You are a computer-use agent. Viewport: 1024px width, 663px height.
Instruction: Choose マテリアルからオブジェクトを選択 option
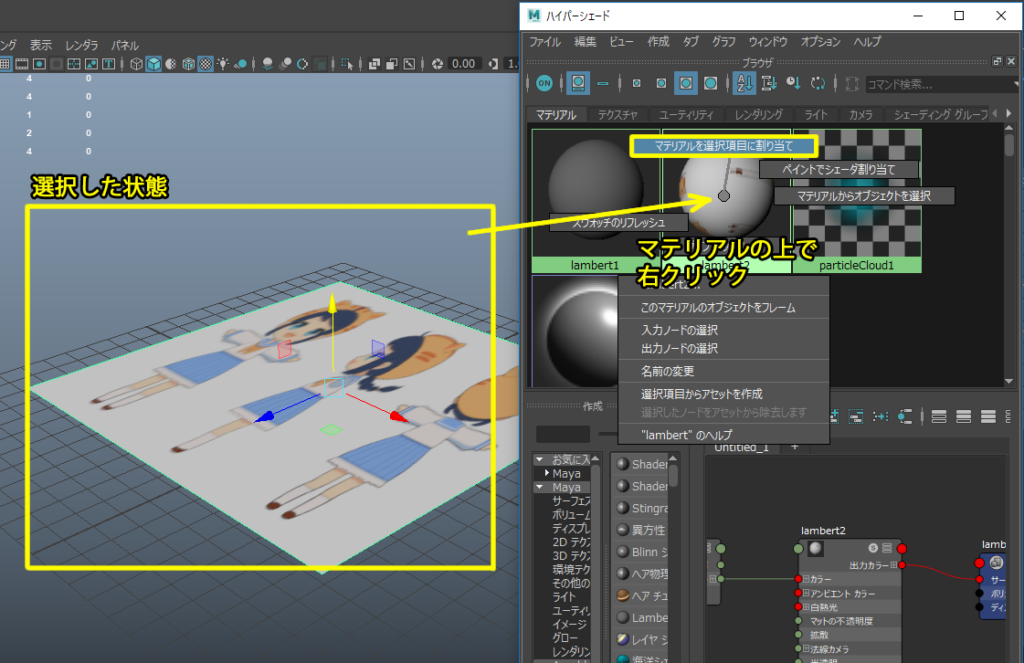[864, 196]
